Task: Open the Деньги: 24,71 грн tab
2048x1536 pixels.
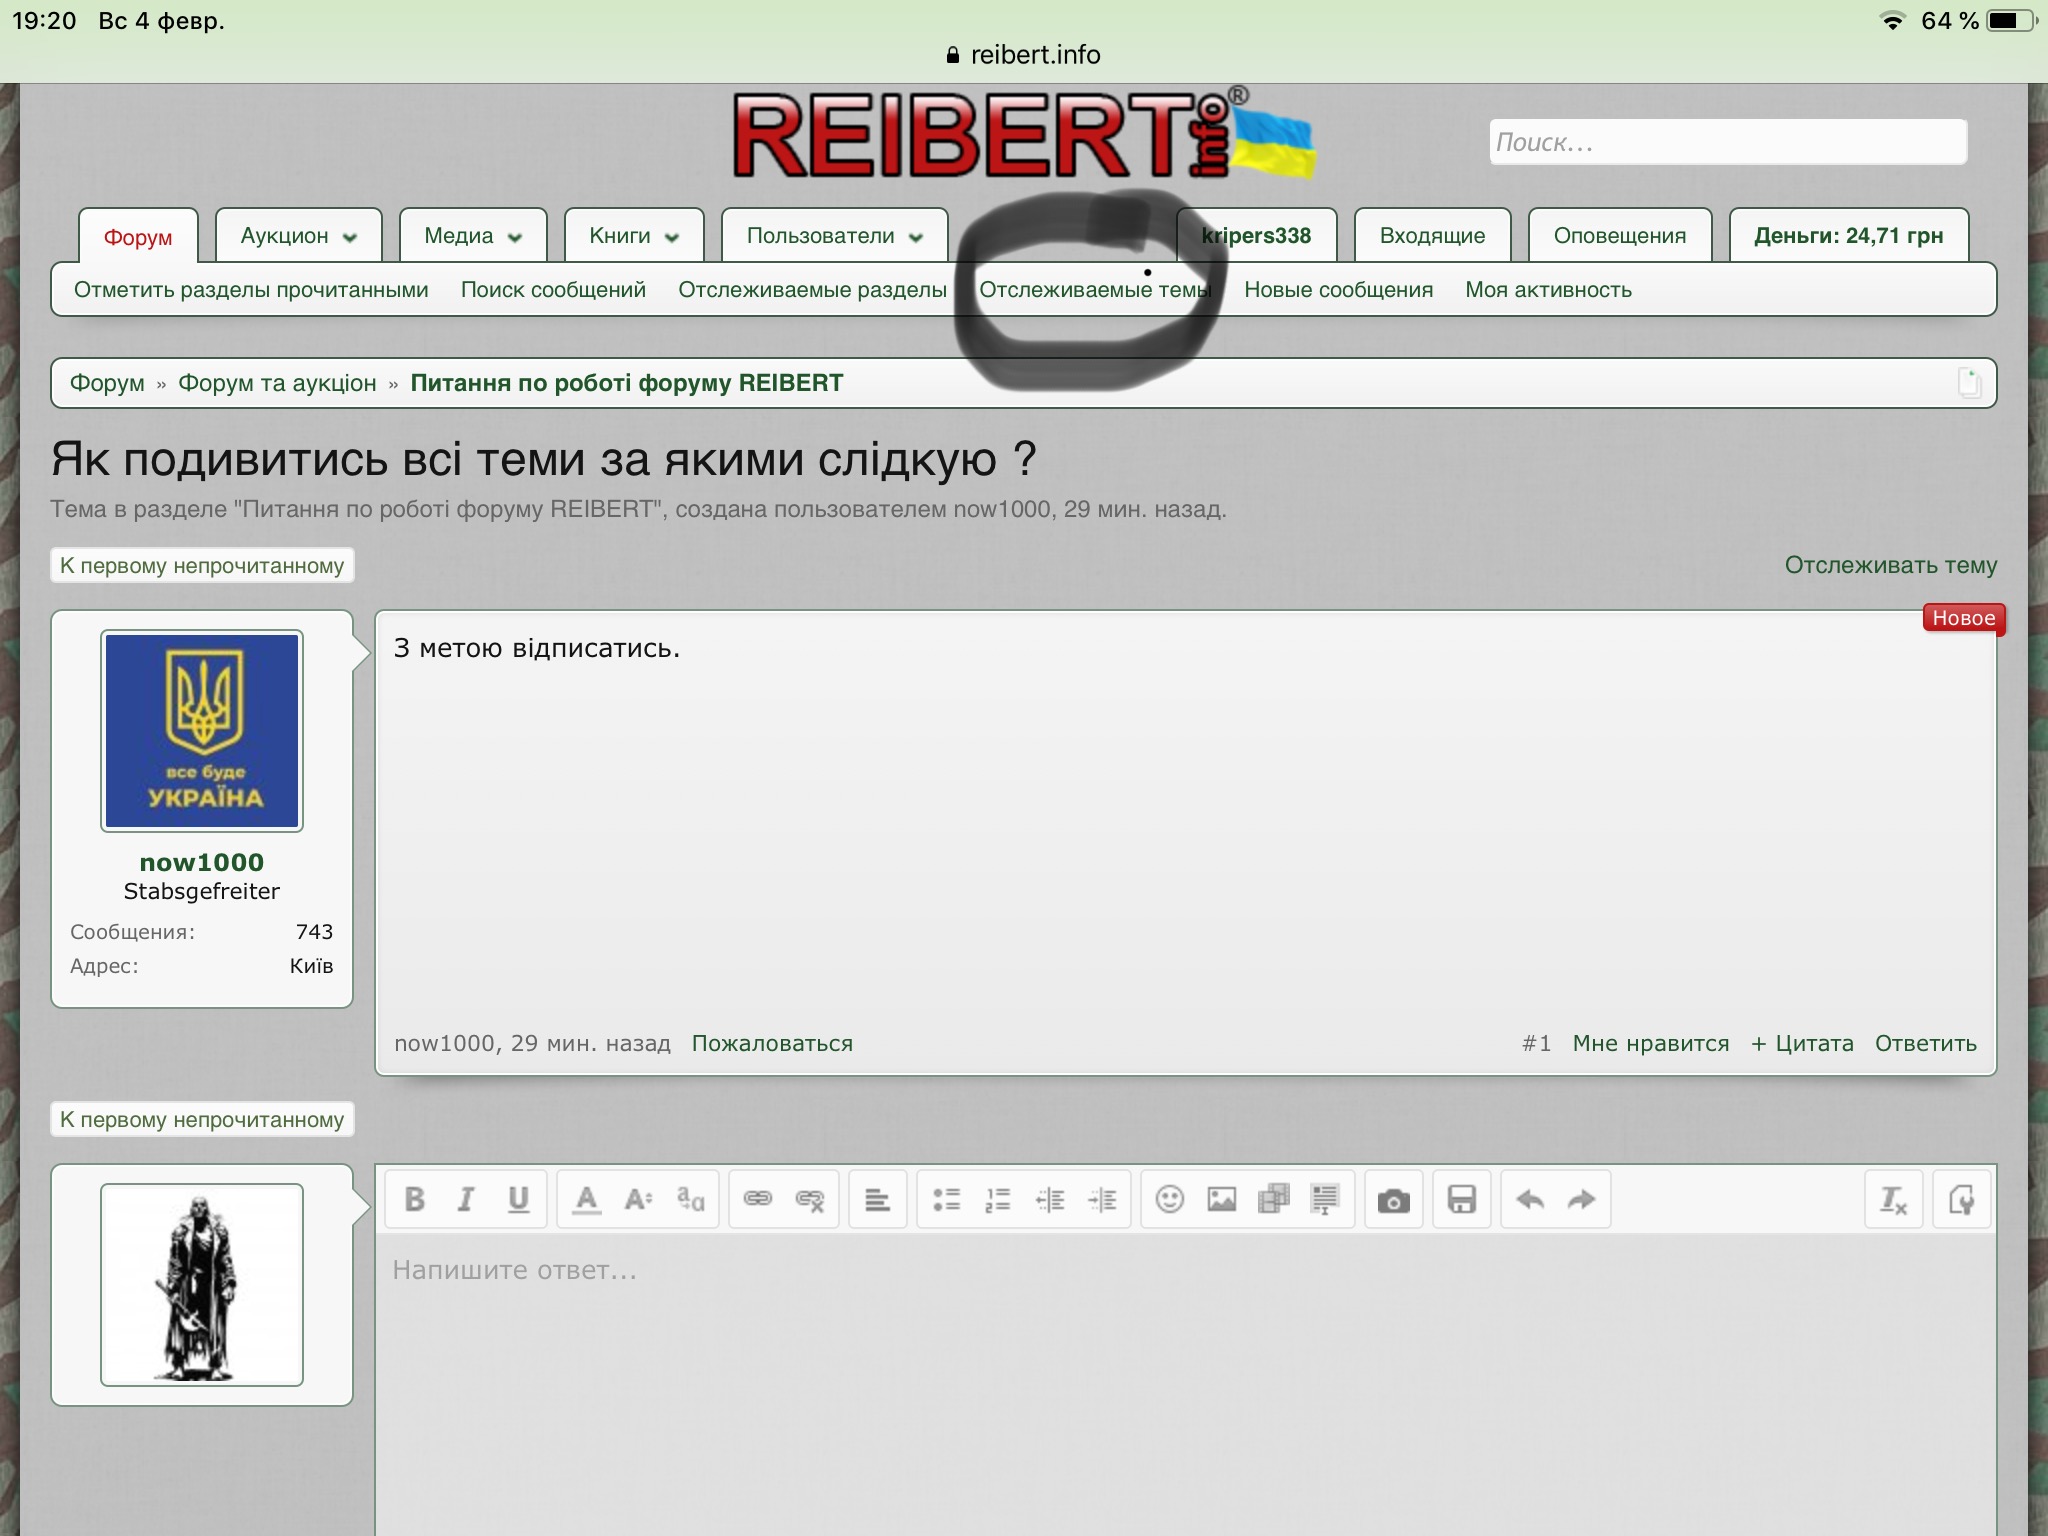Action: pyautogui.click(x=1849, y=236)
